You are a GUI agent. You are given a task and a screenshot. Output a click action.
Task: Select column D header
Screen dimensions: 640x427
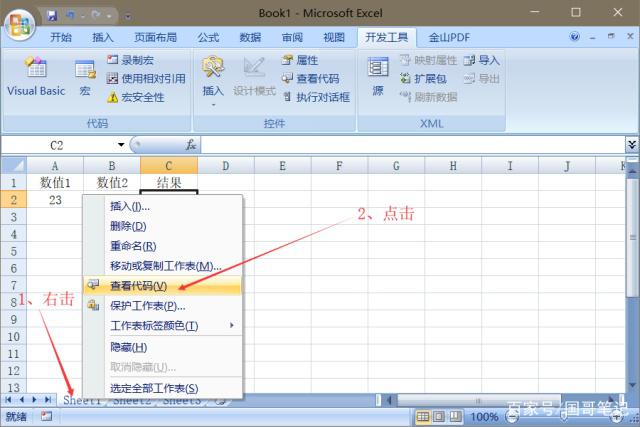coord(226,166)
